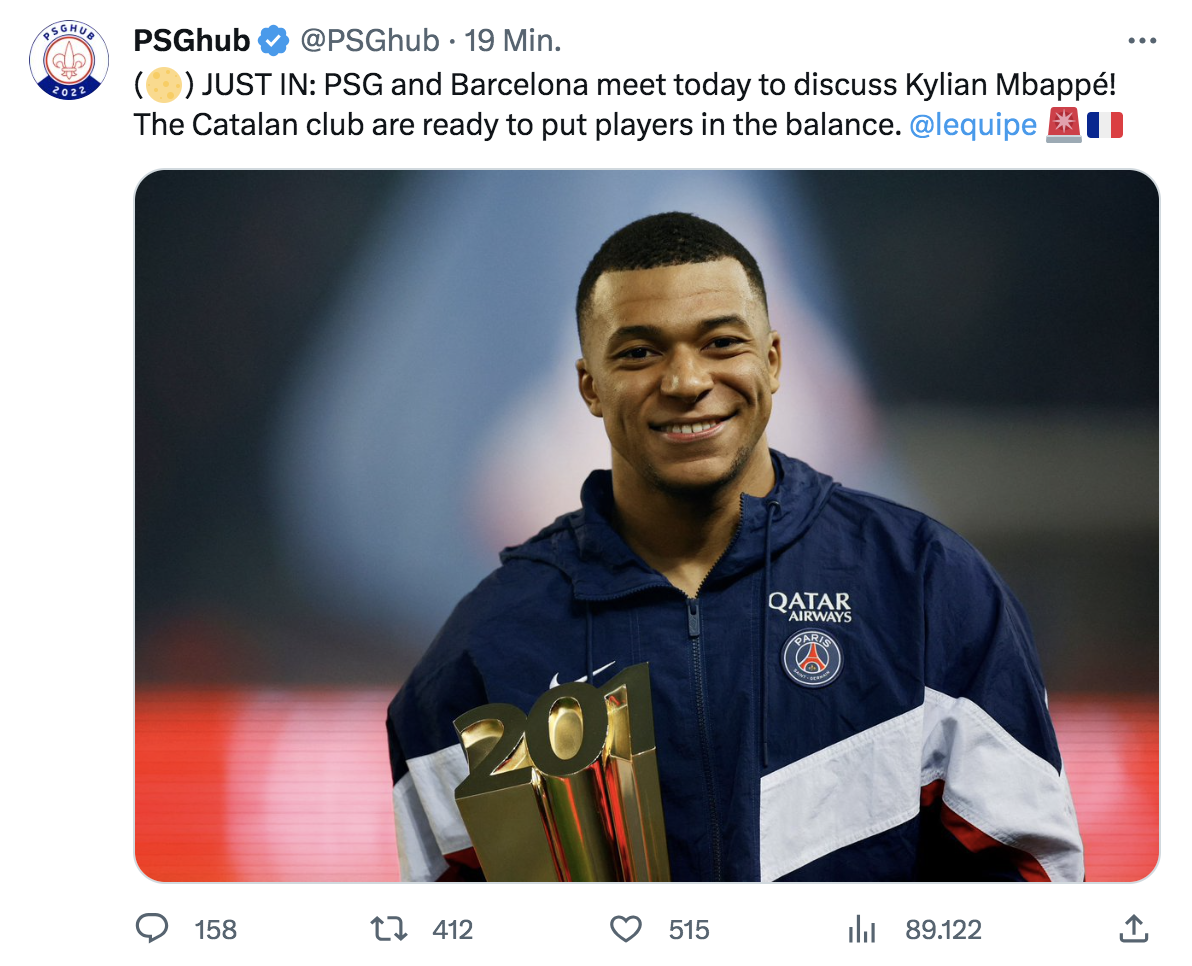The image size is (1192, 966).
Task: Like the tweet with the heart icon
Action: click(626, 929)
